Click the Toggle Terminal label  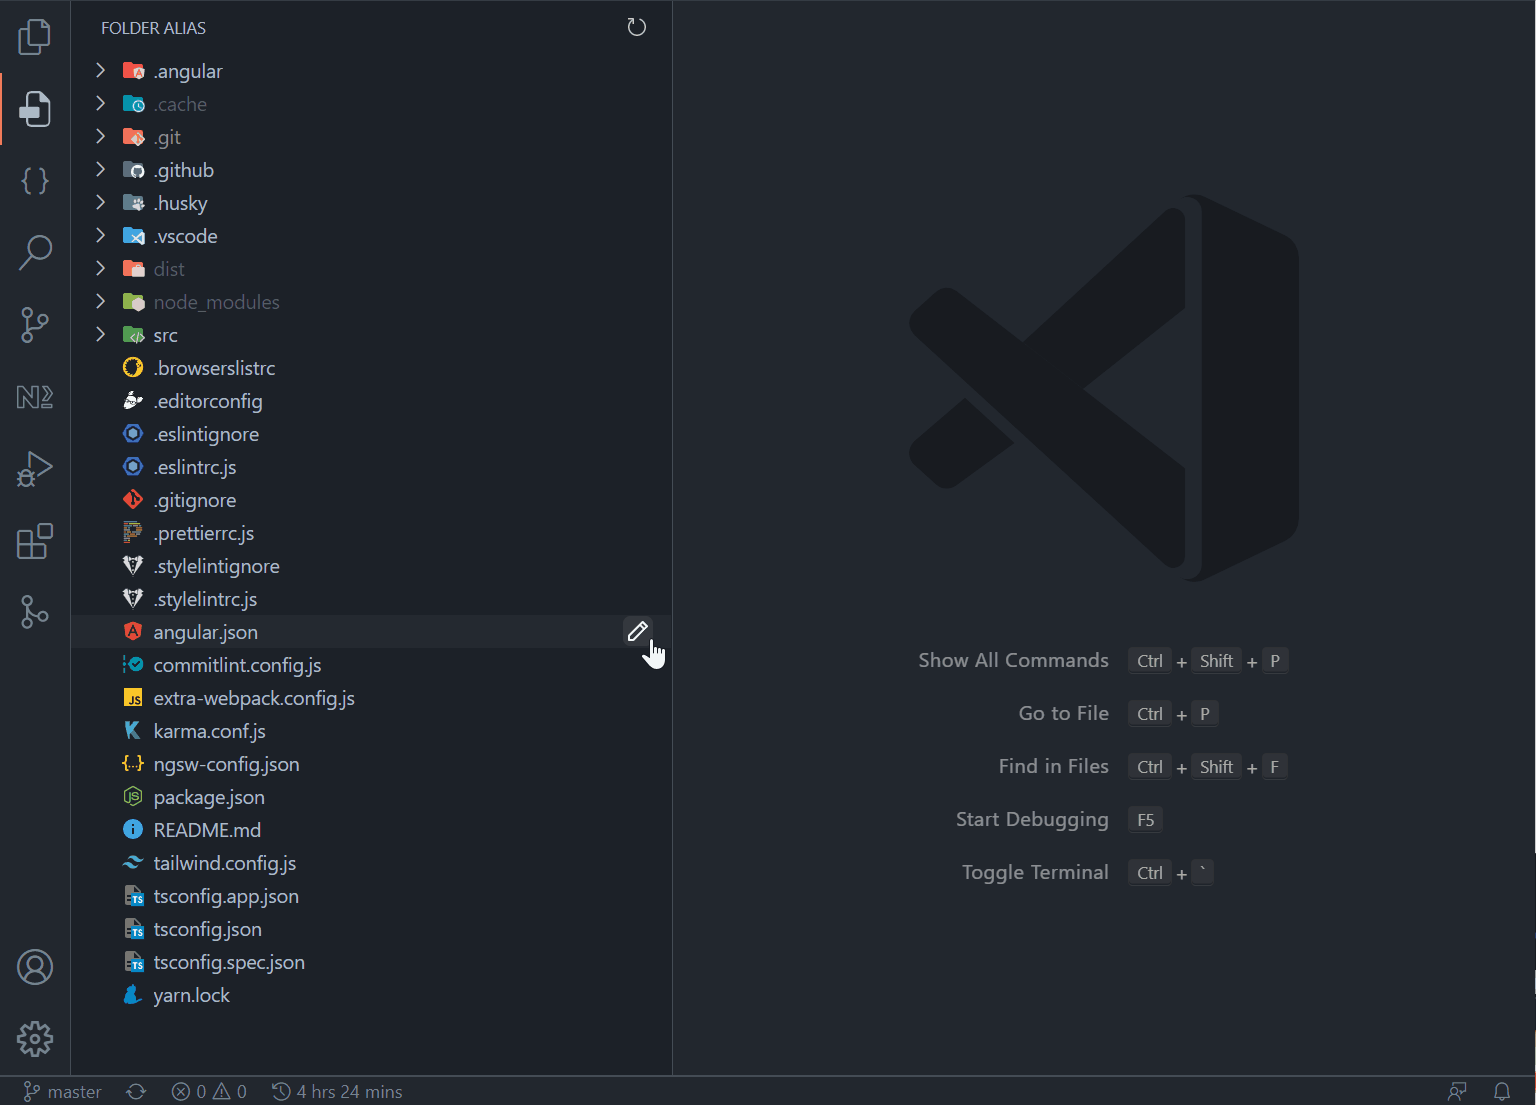[x=1035, y=873]
